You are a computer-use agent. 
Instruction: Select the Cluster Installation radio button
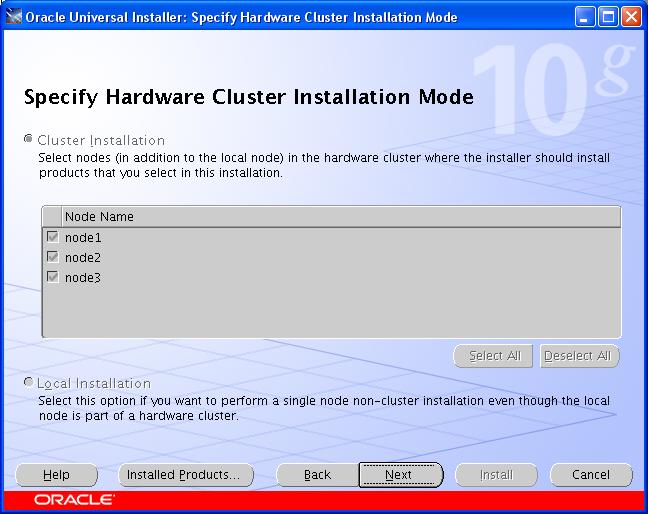(28, 140)
